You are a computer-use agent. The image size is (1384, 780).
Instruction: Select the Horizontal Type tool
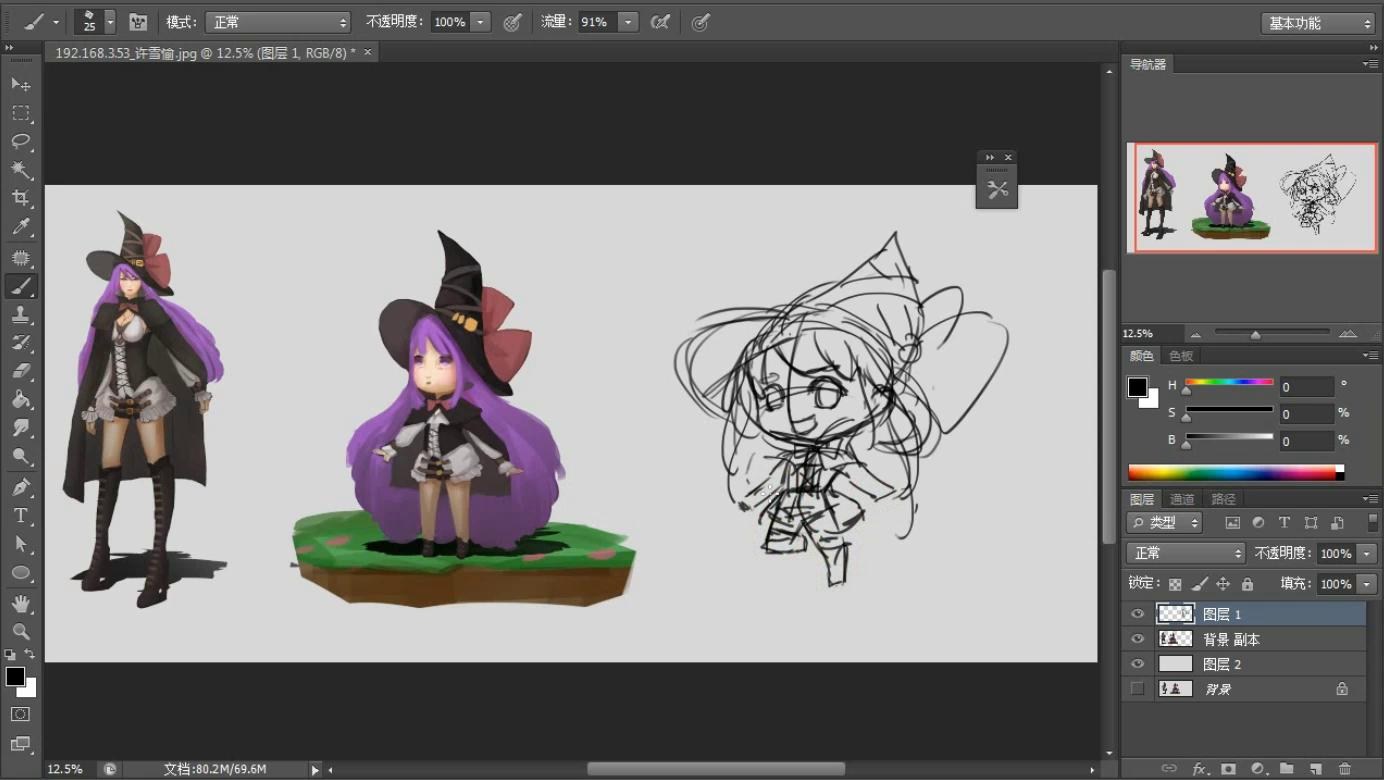[x=20, y=516]
